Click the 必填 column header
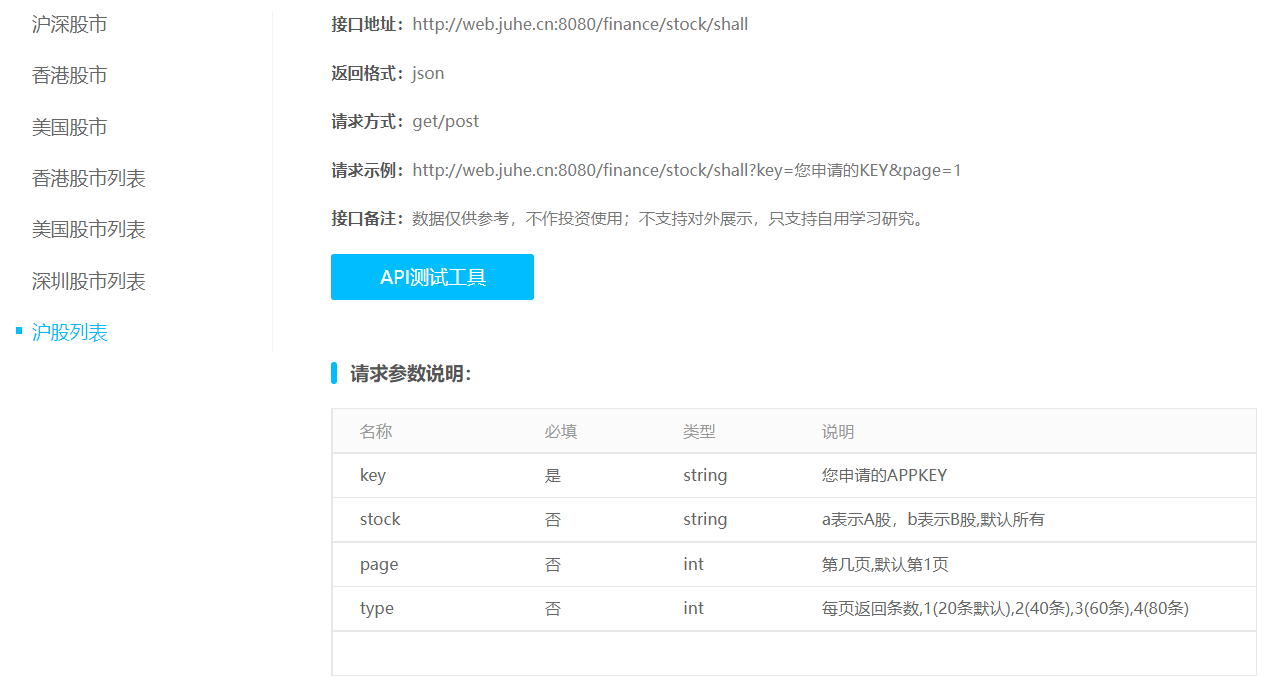The height and width of the screenshot is (682, 1264). point(561,432)
